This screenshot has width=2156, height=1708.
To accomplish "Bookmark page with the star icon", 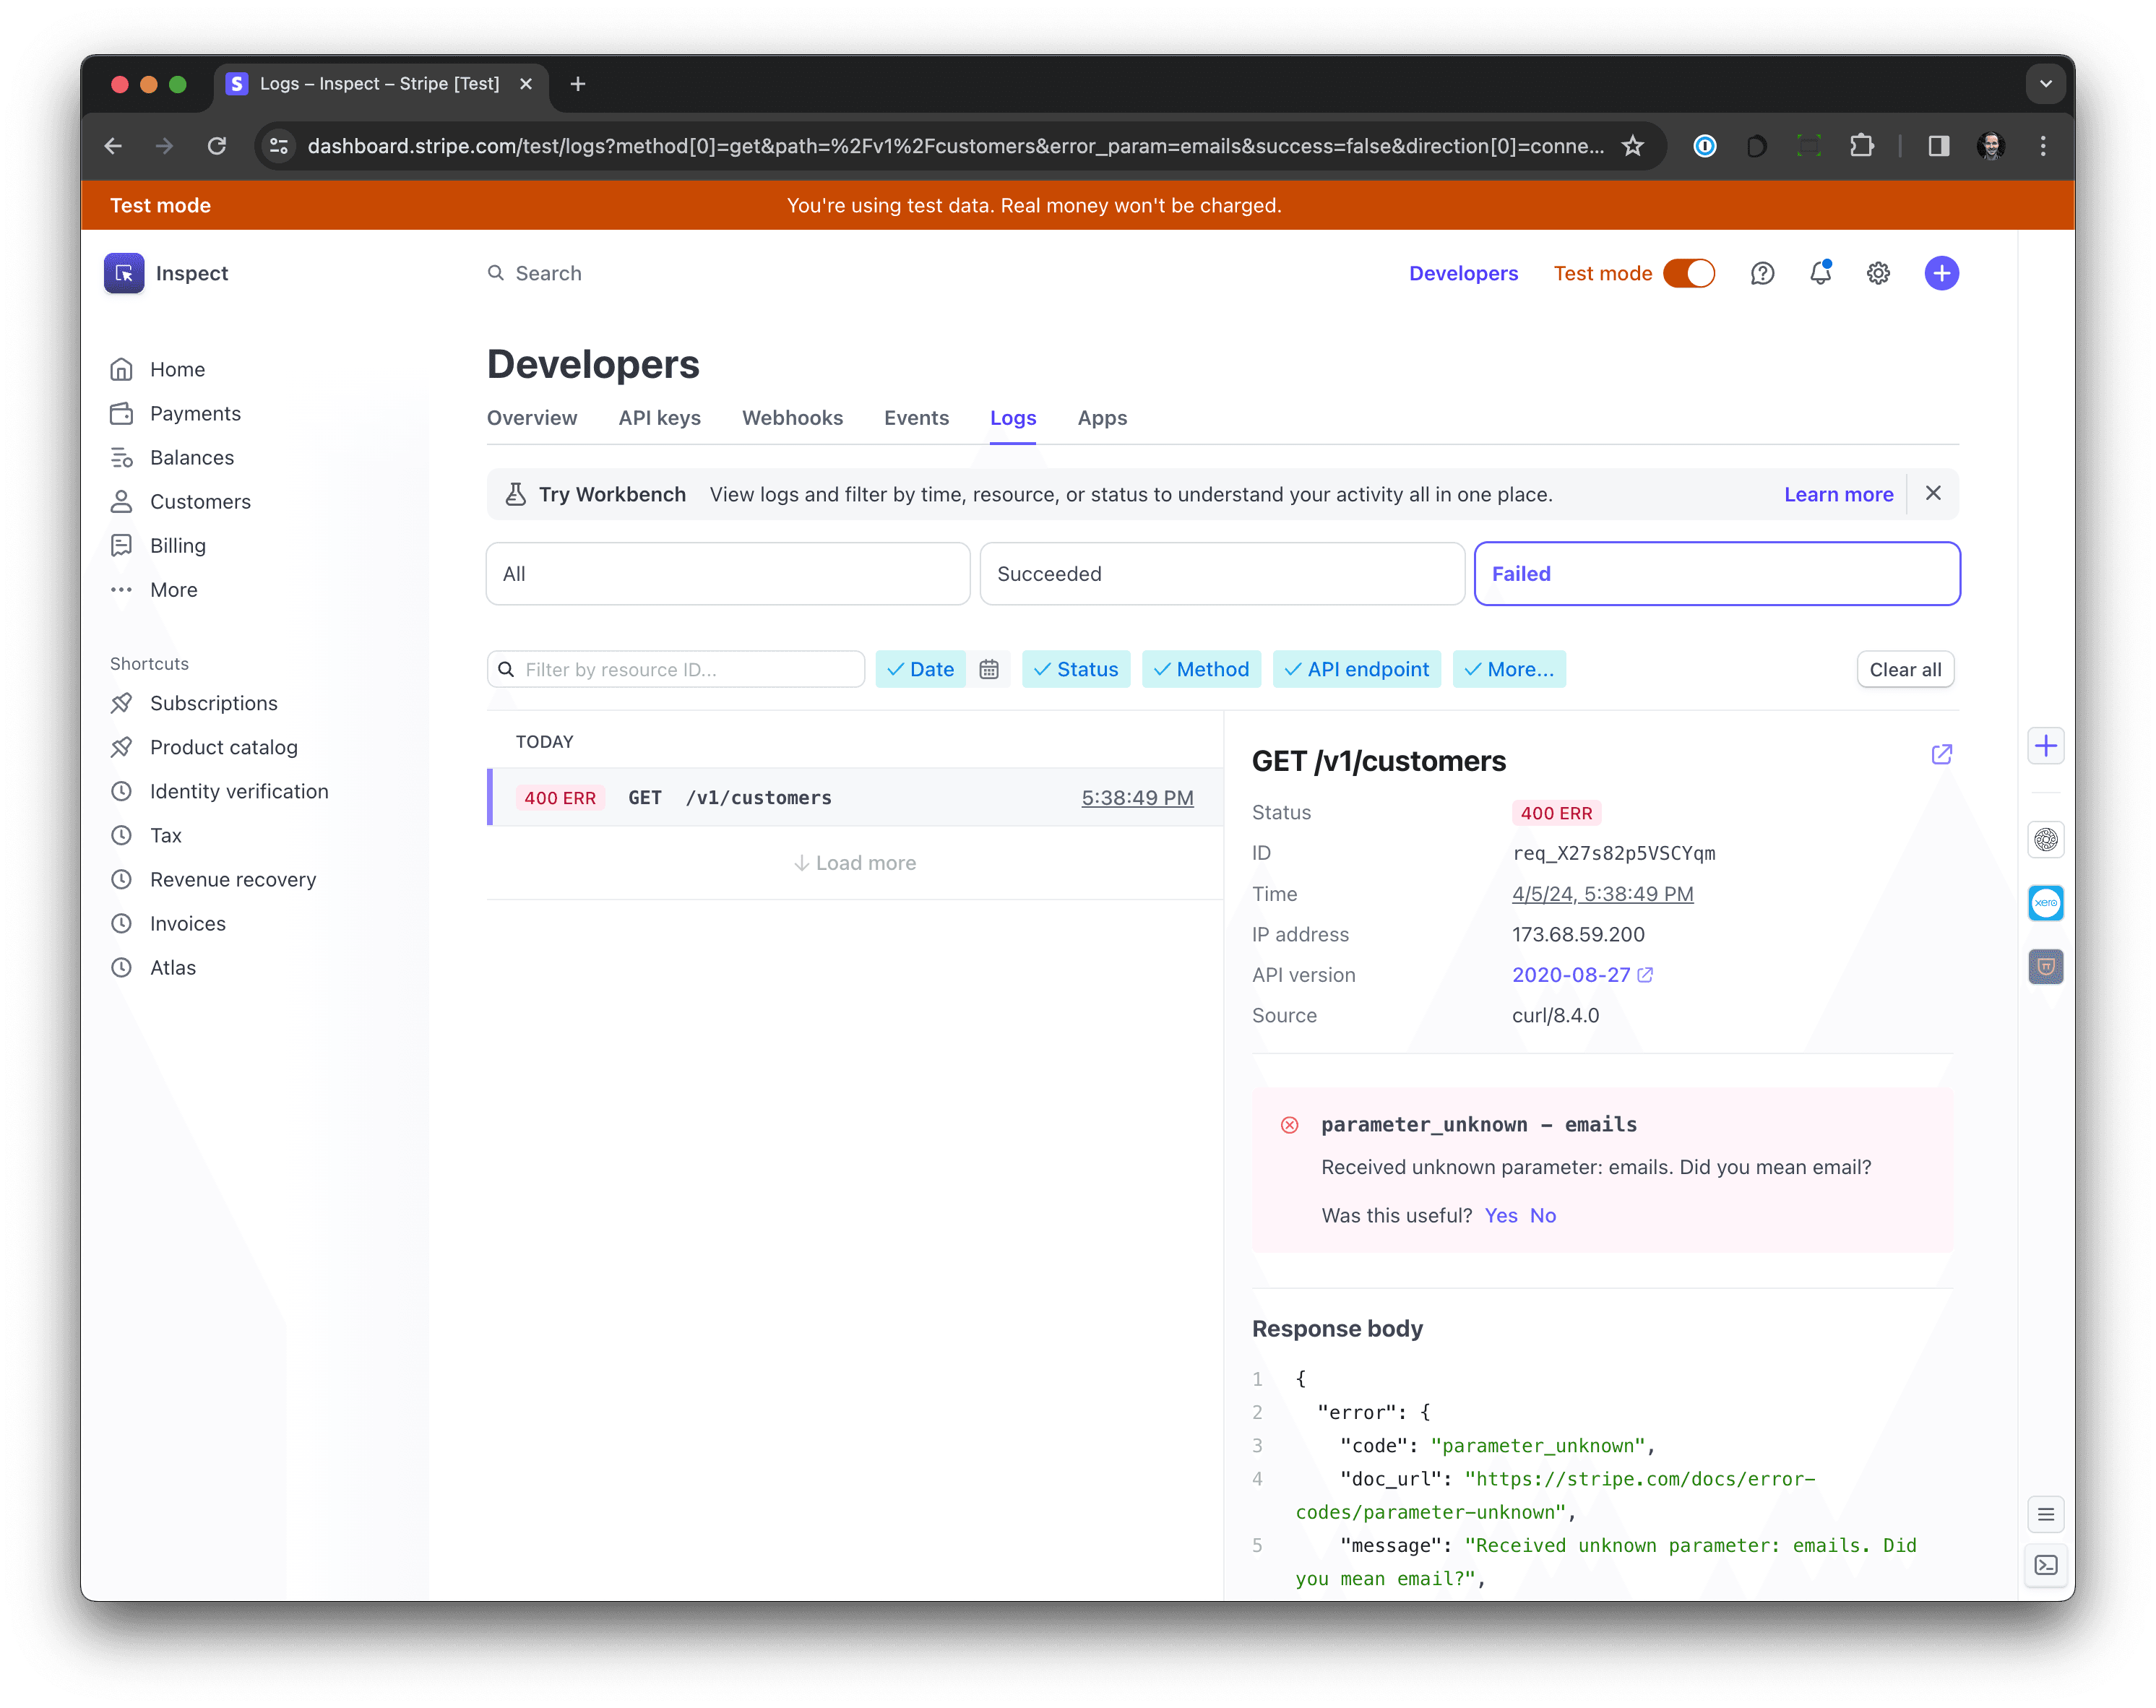I will pos(1633,146).
